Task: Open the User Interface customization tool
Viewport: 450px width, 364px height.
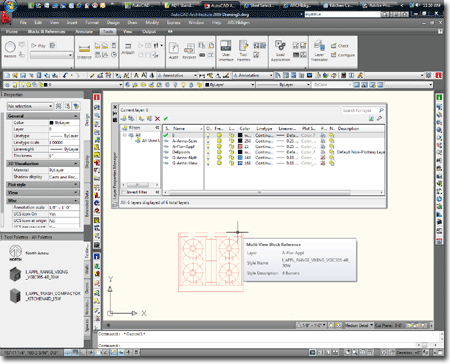Action: [226, 51]
